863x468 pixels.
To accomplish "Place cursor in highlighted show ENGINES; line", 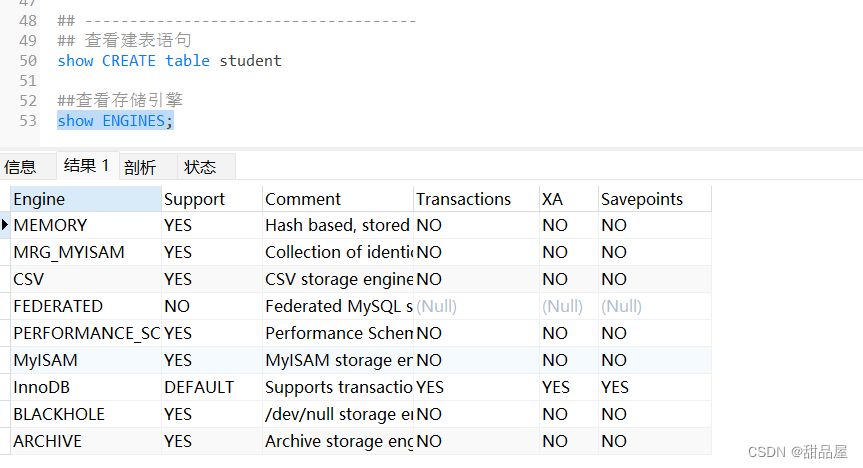I will click(x=115, y=121).
